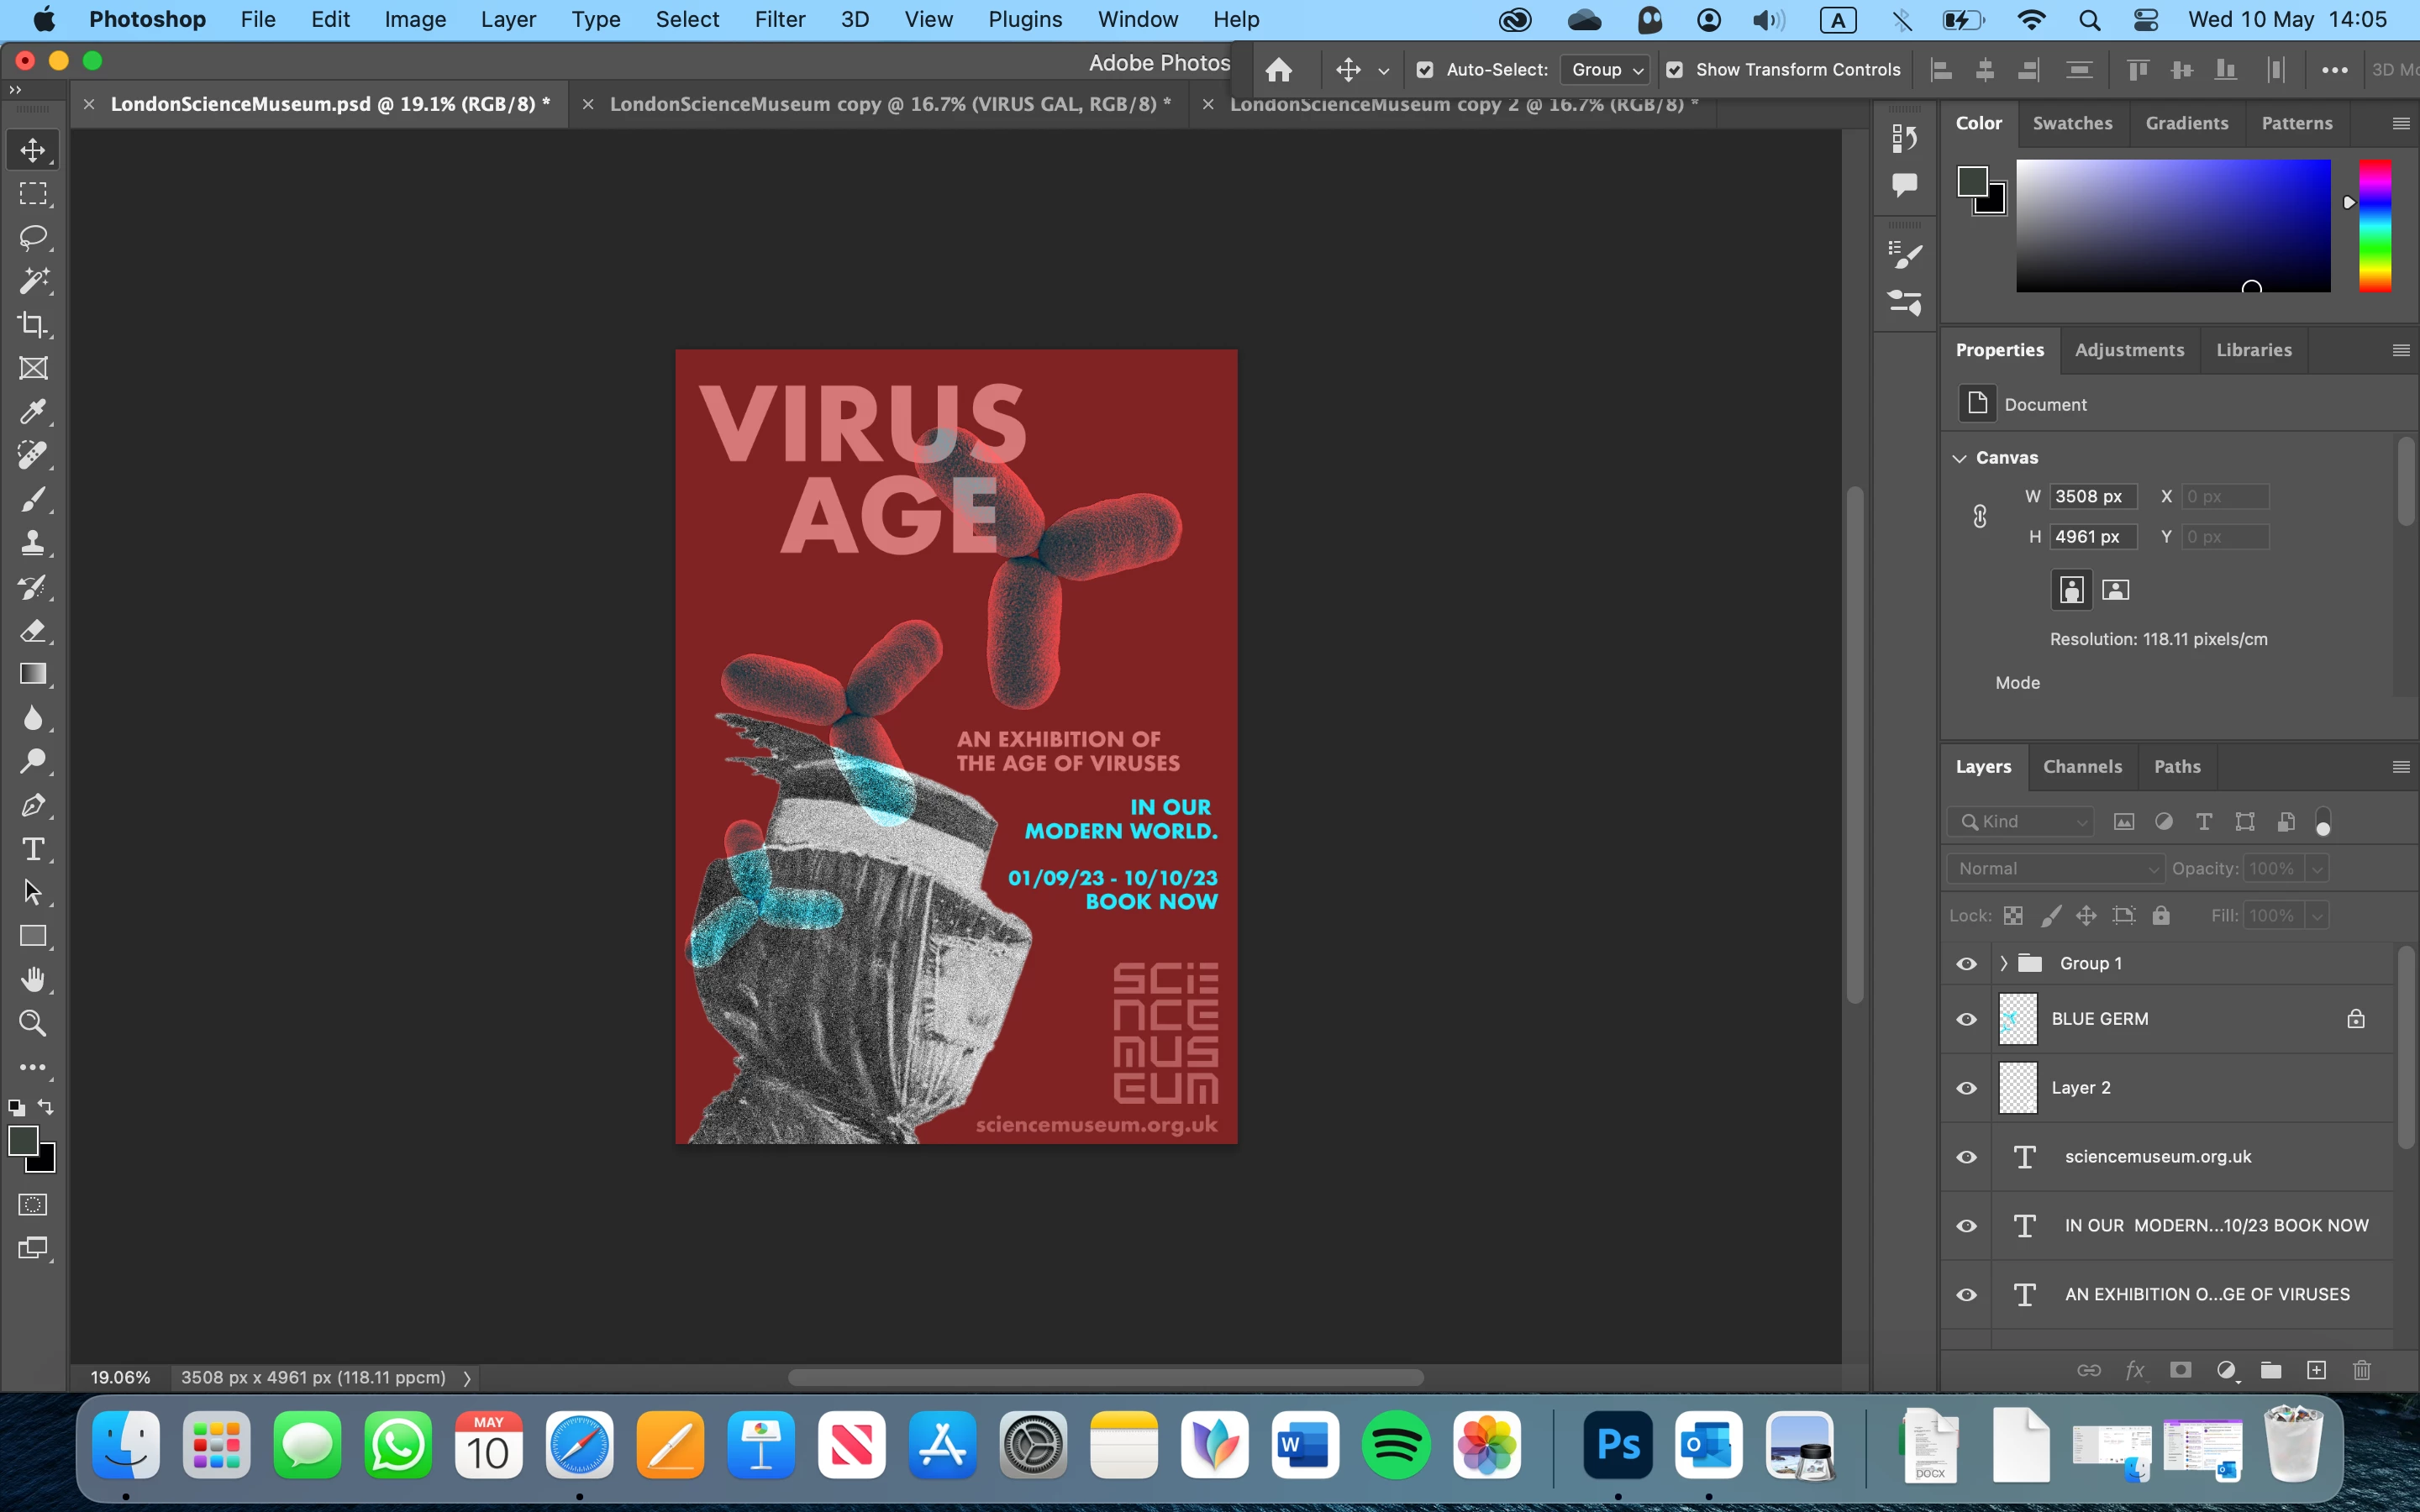2420x1512 pixels.
Task: Click the canvas width input field
Action: (2092, 497)
